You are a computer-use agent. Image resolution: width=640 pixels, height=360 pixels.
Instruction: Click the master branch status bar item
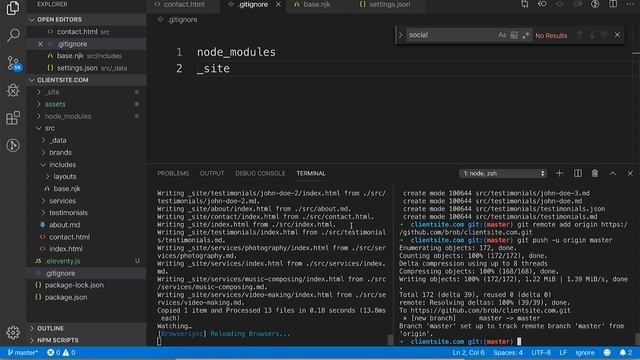23,353
